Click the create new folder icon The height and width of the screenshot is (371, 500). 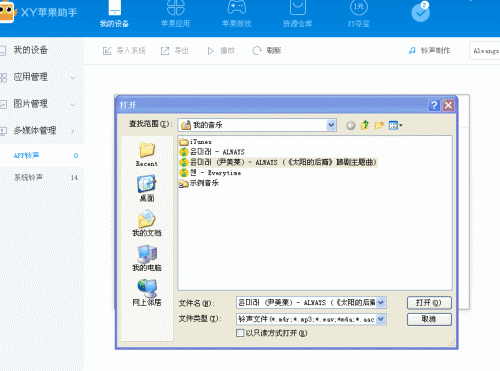379,125
